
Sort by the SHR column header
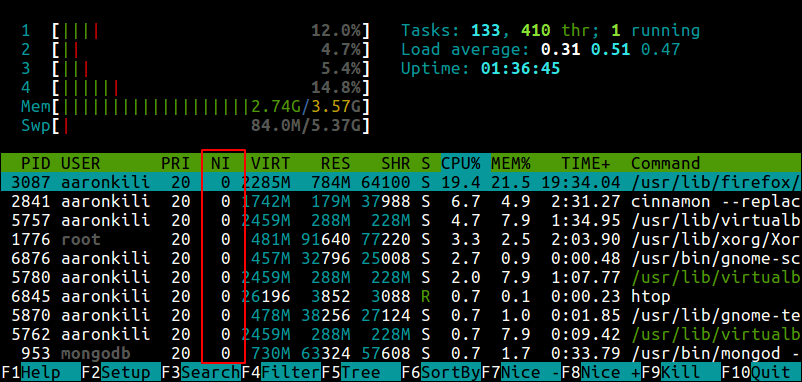coord(396,164)
